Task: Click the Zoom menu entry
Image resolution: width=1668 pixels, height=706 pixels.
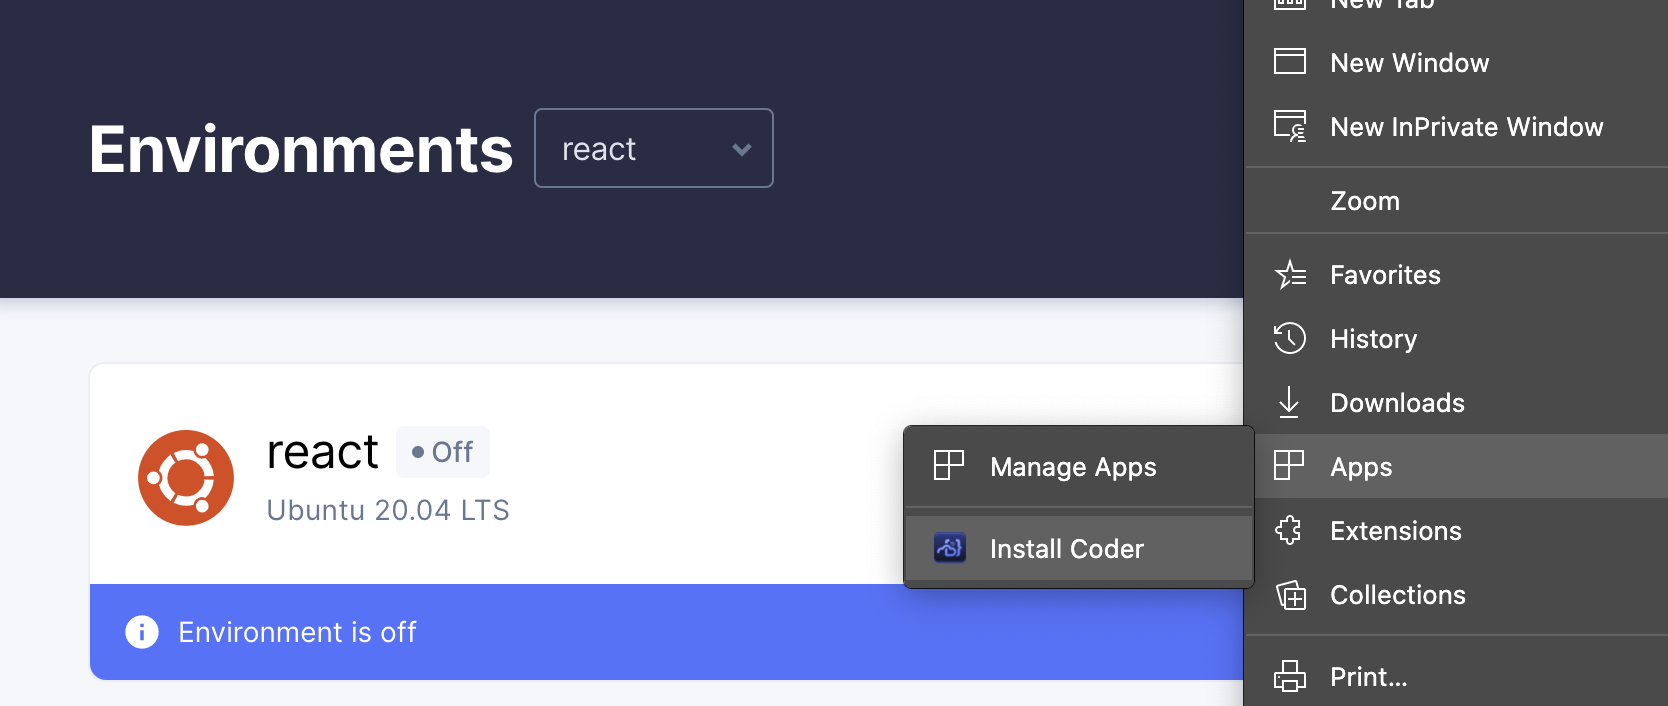Action: (1456, 201)
